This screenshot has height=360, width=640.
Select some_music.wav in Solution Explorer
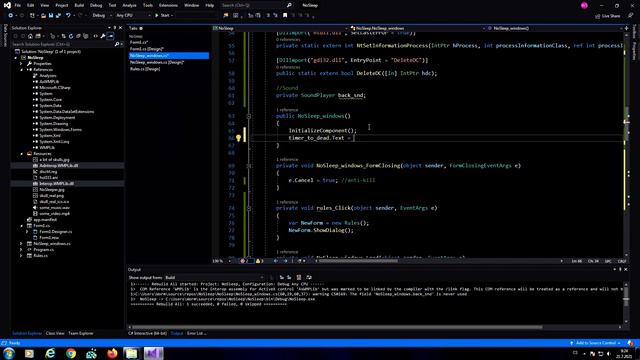click(x=54, y=208)
